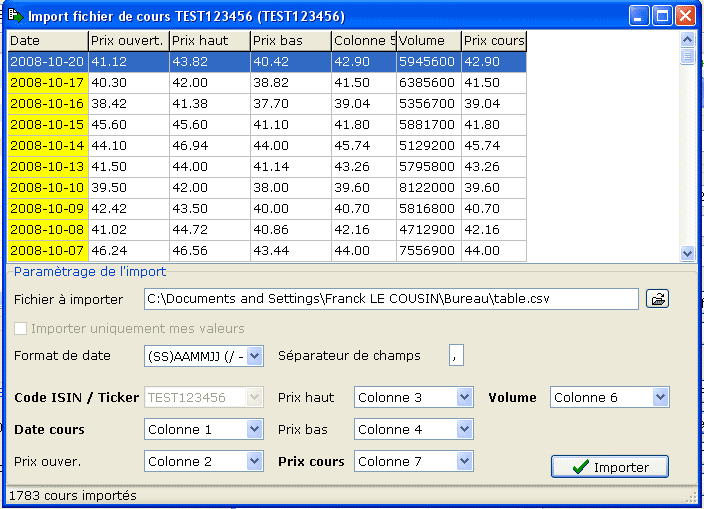Close the import window

point(686,16)
